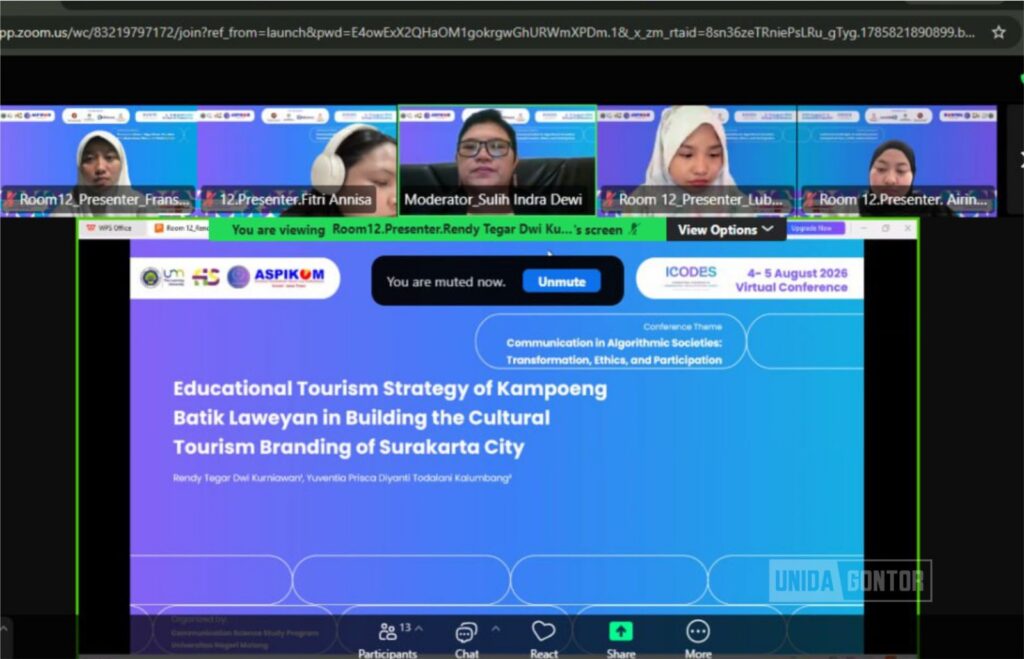
Task: Bookmark this page with the star icon
Action: coord(999,32)
